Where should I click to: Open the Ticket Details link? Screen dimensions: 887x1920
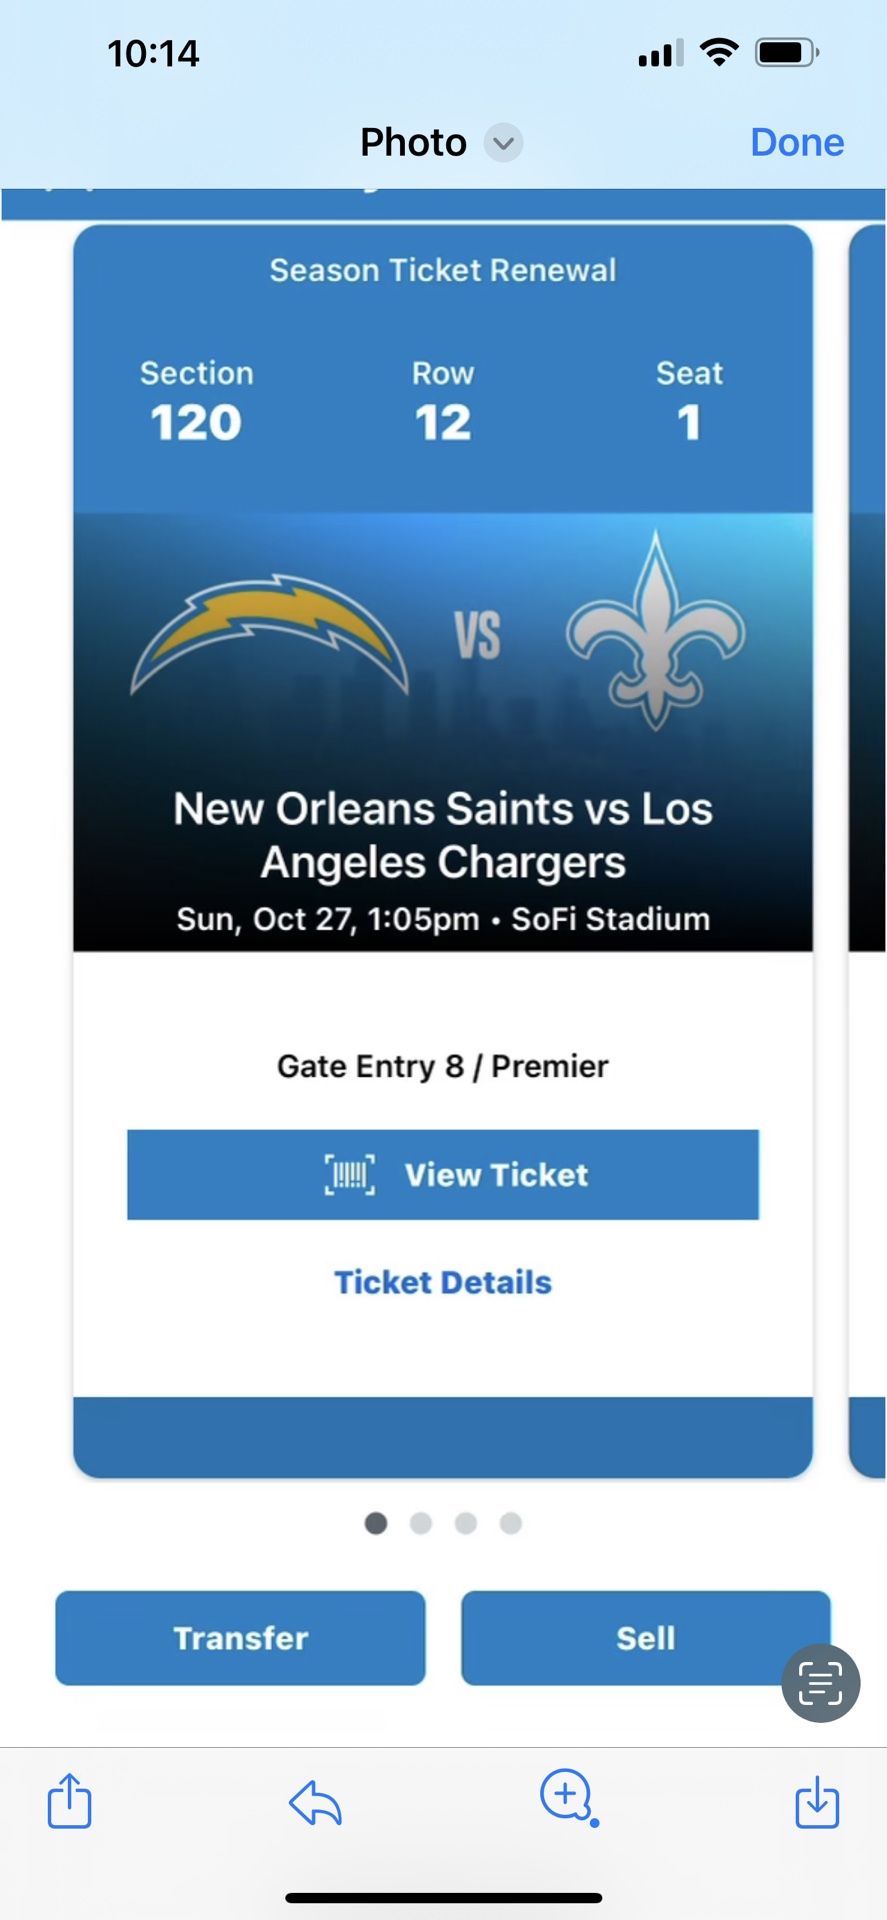tap(443, 1282)
